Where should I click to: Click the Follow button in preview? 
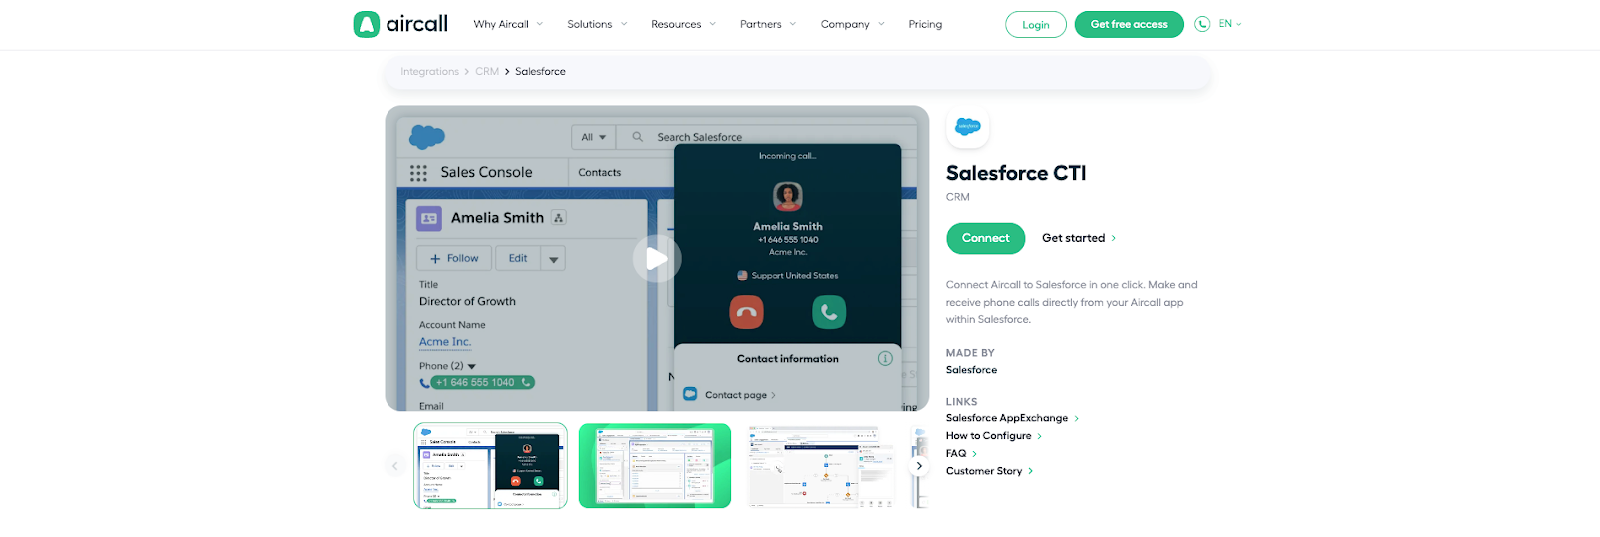[454, 258]
